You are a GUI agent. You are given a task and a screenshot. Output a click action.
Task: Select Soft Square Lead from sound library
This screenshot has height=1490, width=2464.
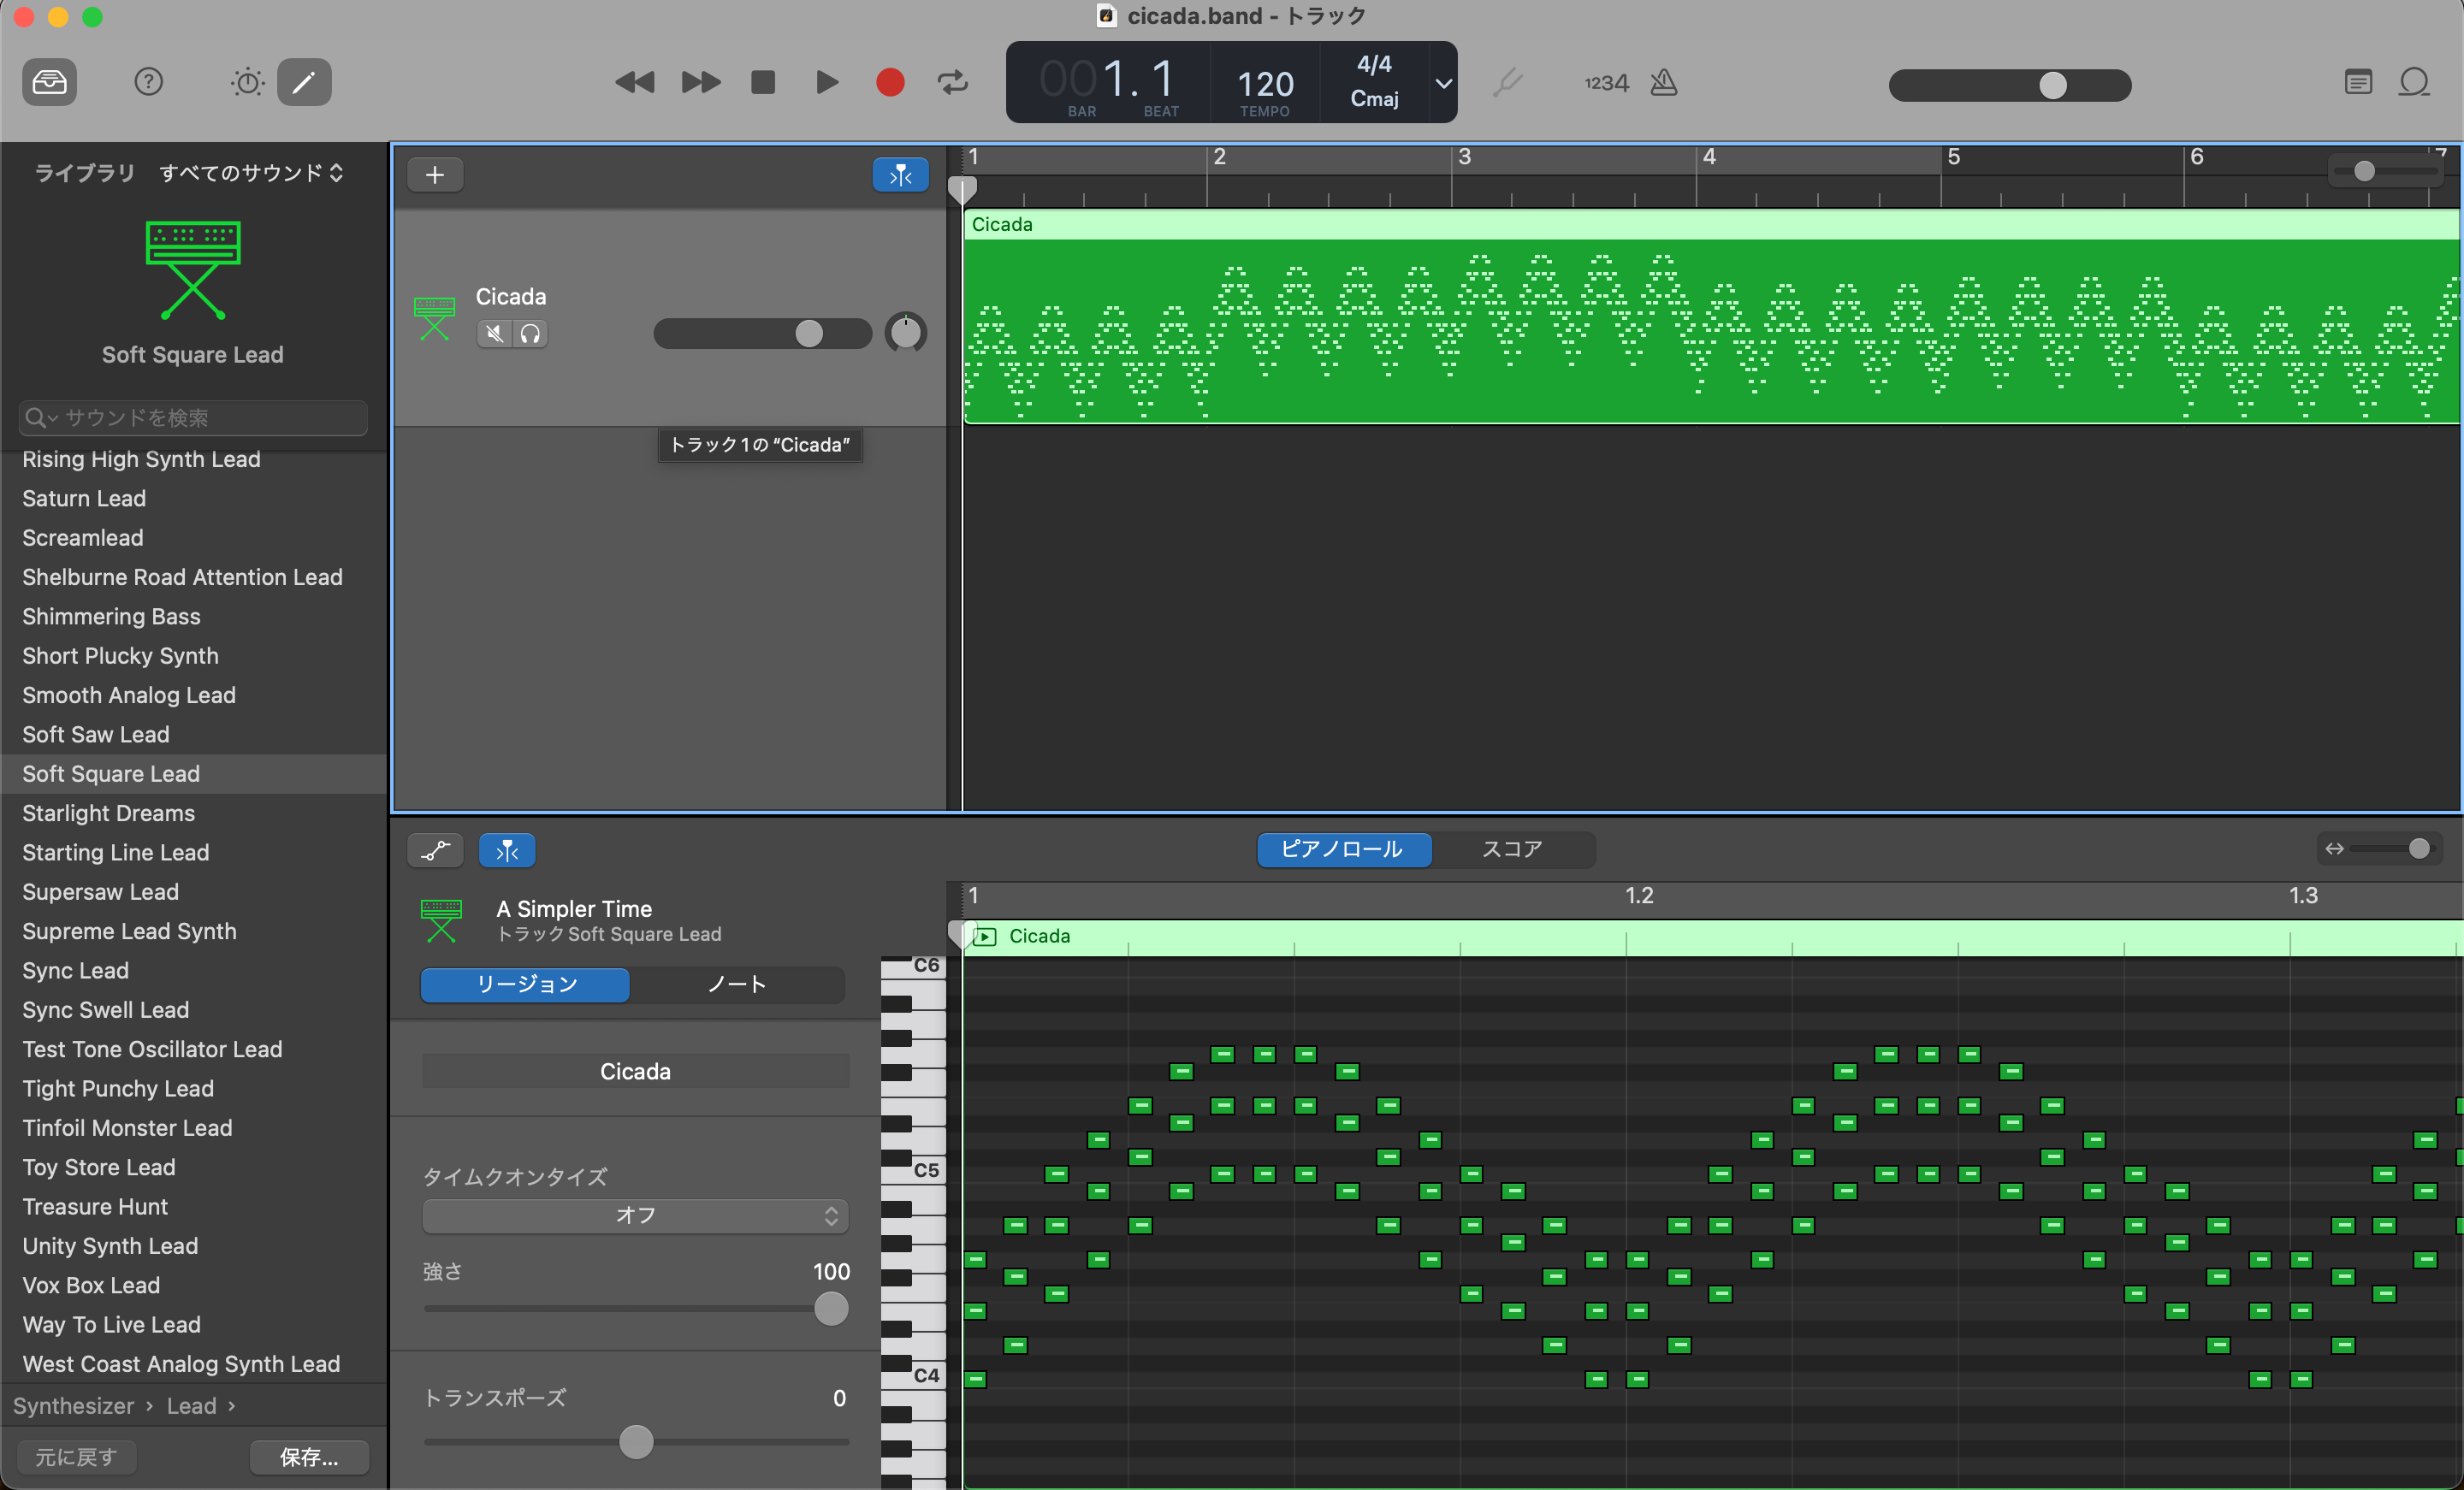113,772
